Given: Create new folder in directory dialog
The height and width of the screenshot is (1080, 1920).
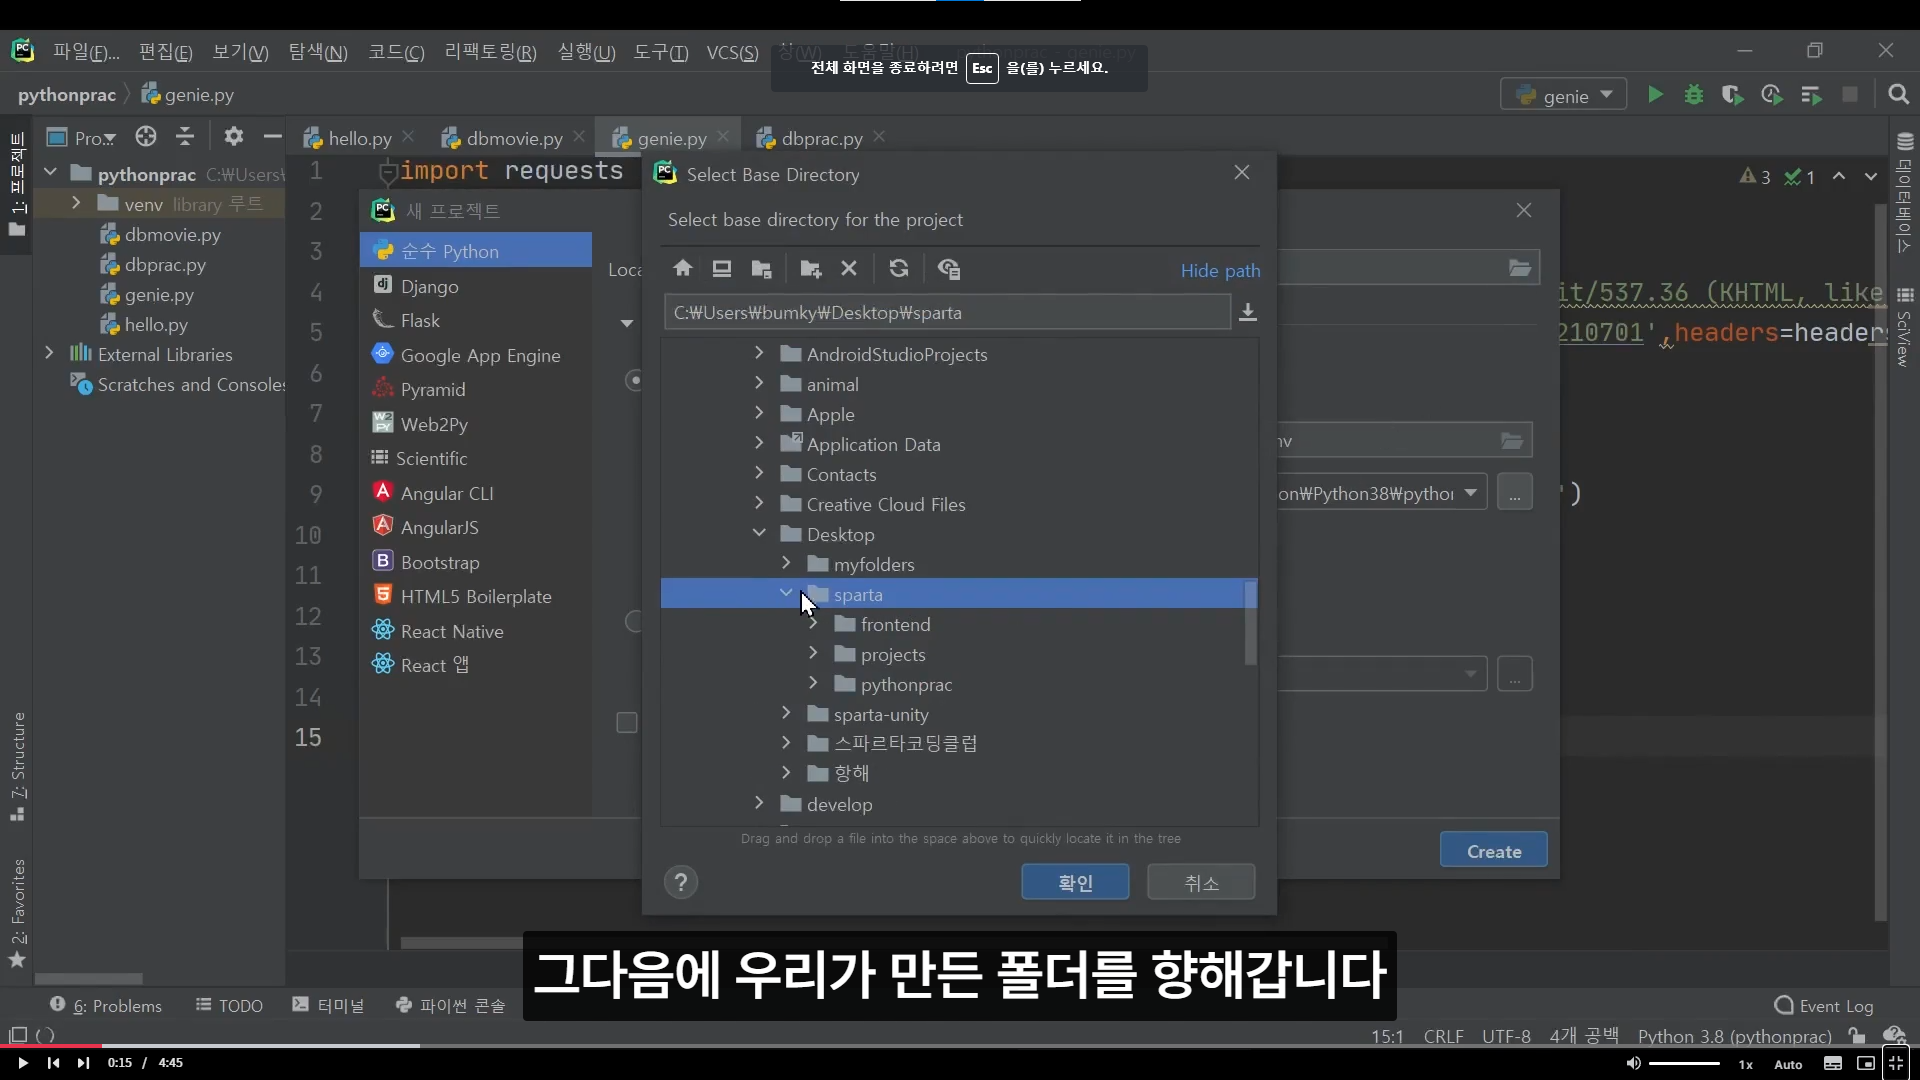Looking at the screenshot, I should tap(810, 269).
